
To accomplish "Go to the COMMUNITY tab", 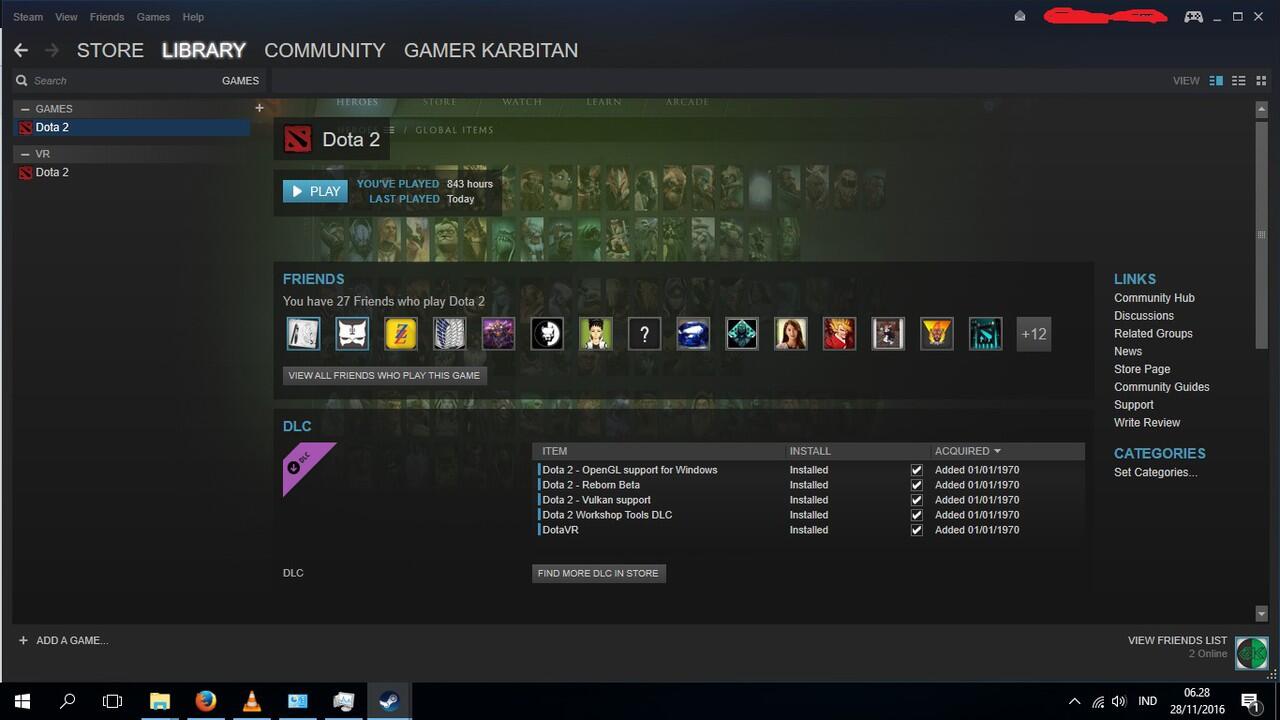I will coord(324,50).
